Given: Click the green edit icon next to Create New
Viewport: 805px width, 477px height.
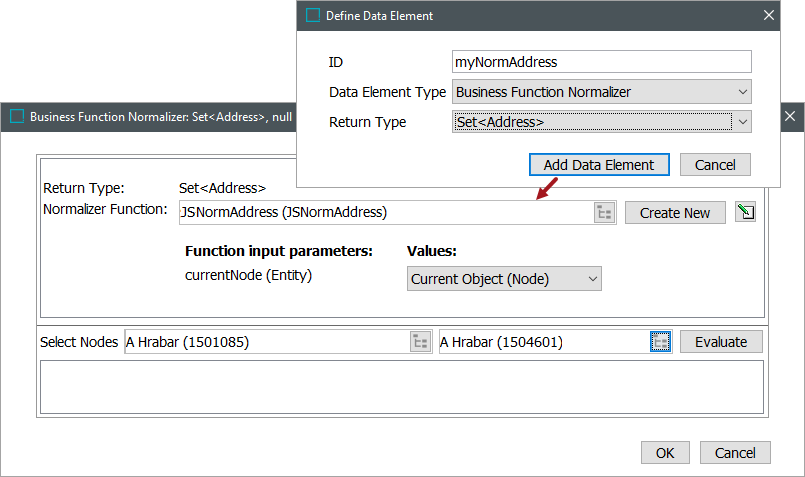Looking at the screenshot, I should pyautogui.click(x=745, y=212).
